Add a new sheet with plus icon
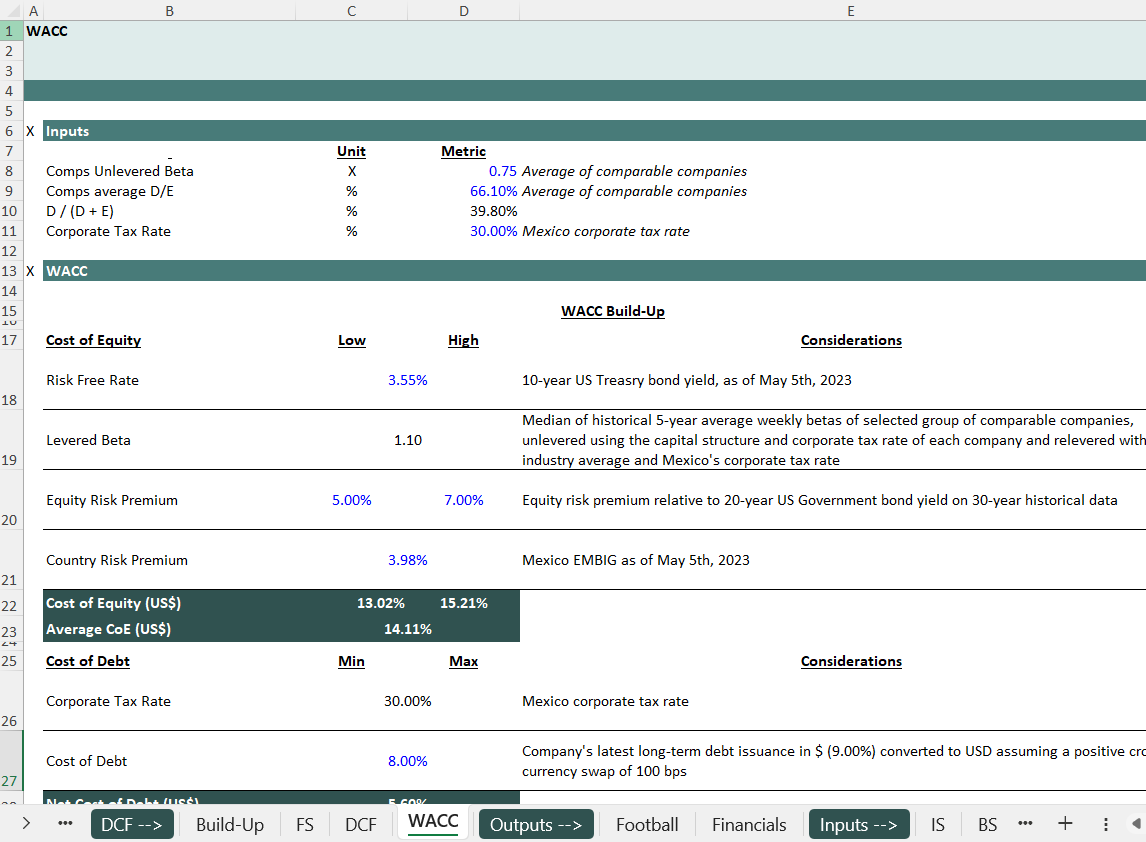1146x842 pixels. coord(1065,824)
